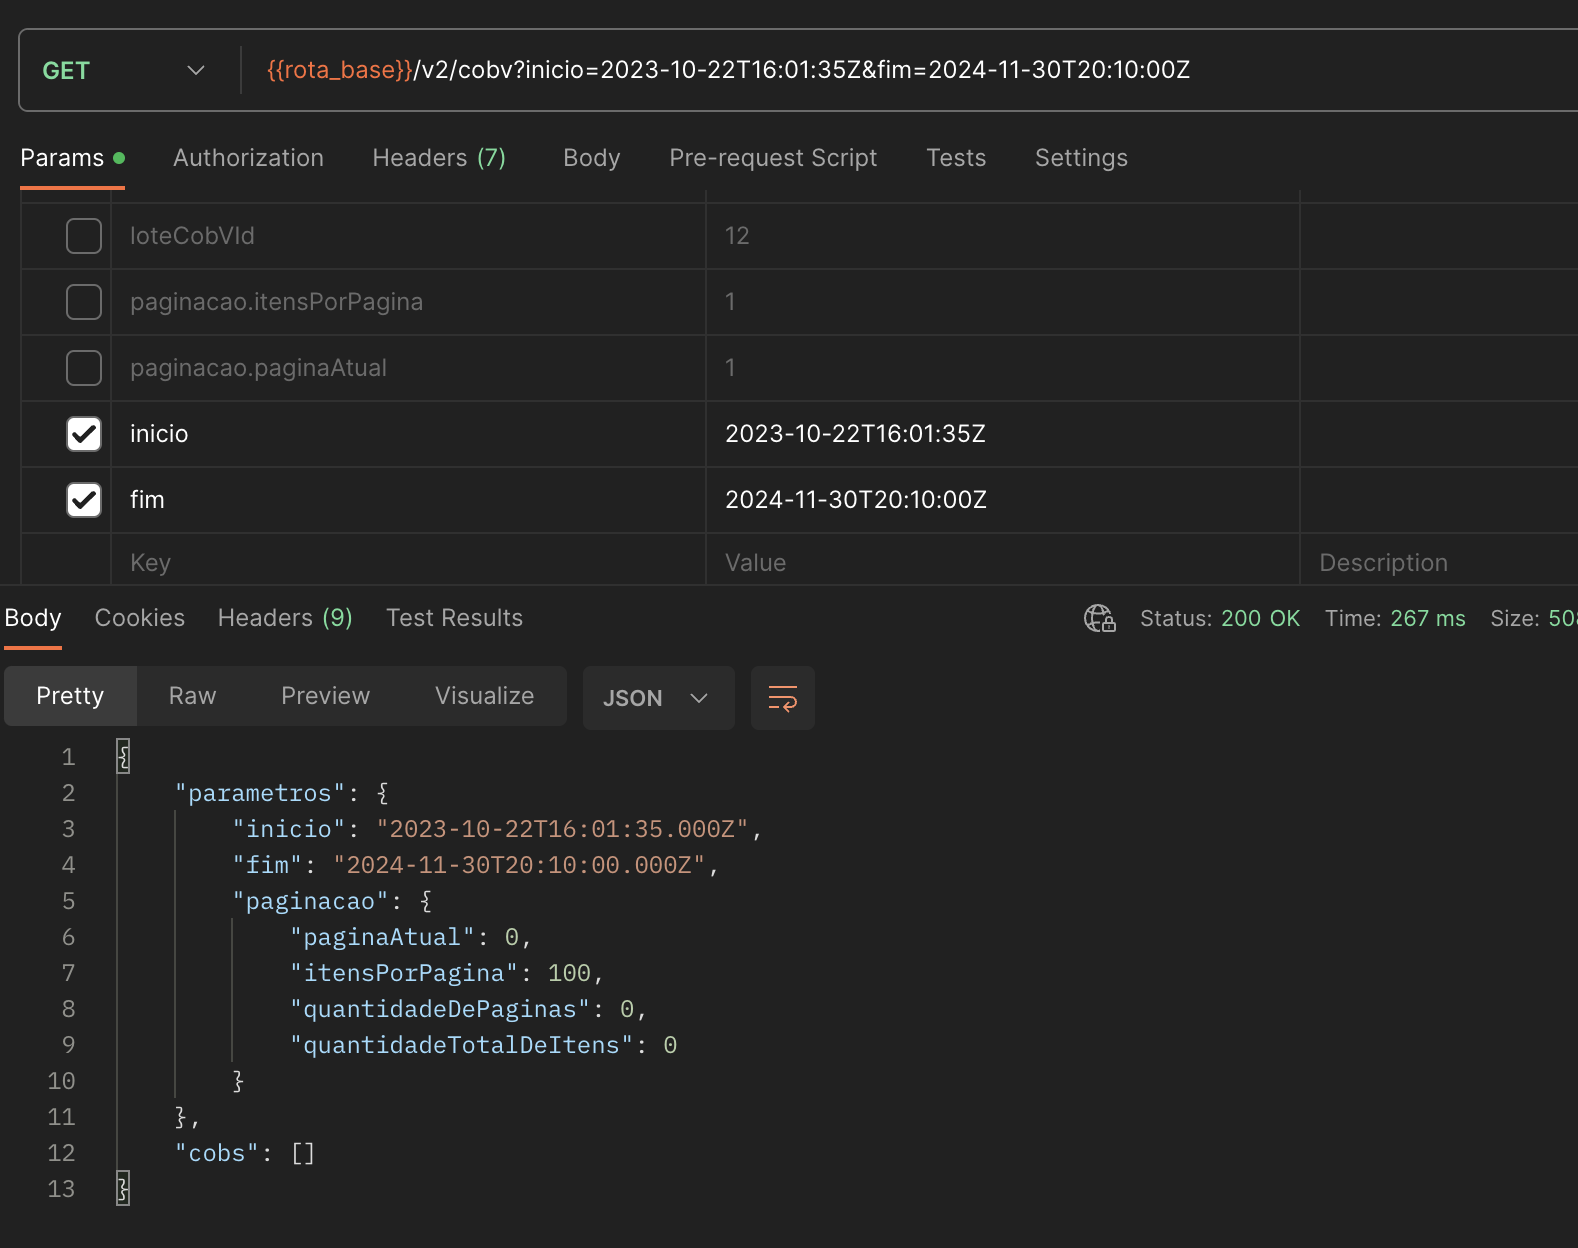Viewport: 1578px width, 1248px height.
Task: Click the network globe lock icon
Action: pyautogui.click(x=1100, y=619)
